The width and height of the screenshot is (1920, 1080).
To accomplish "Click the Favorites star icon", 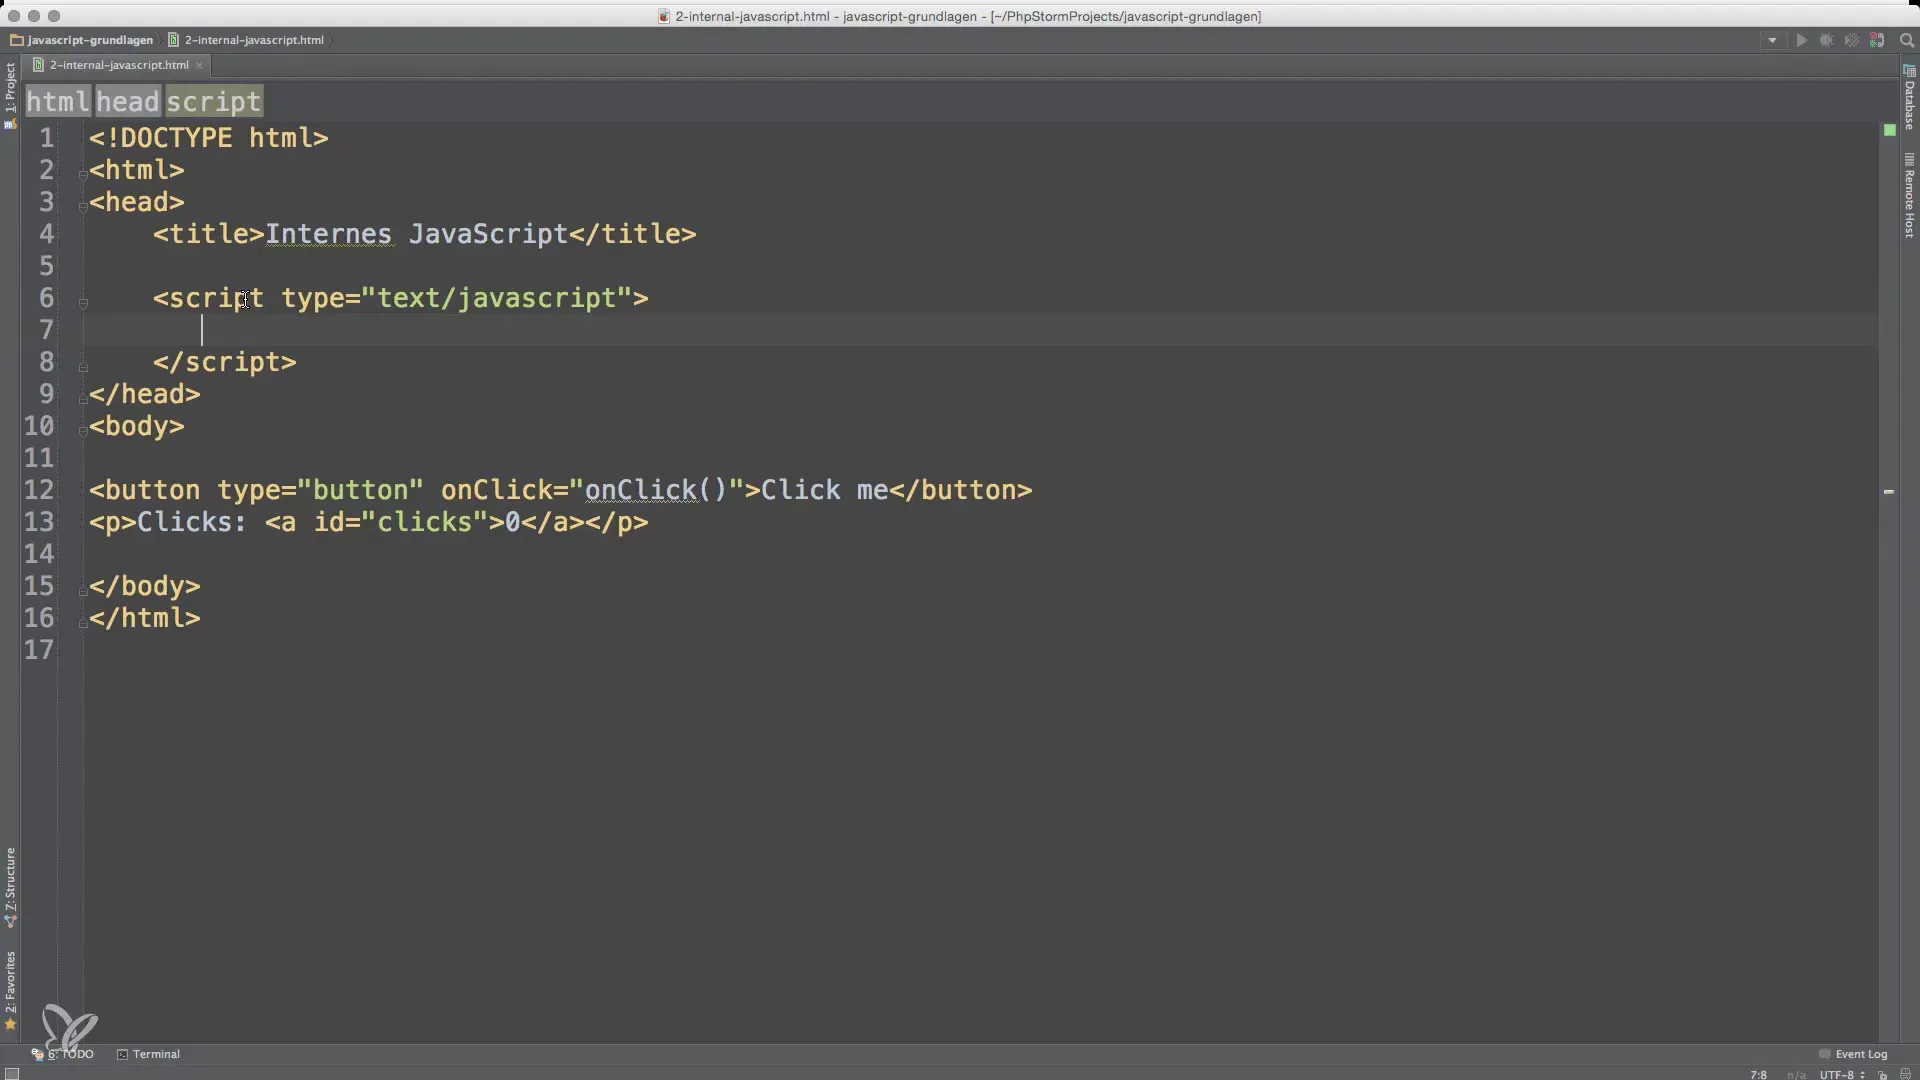I will (x=10, y=1024).
